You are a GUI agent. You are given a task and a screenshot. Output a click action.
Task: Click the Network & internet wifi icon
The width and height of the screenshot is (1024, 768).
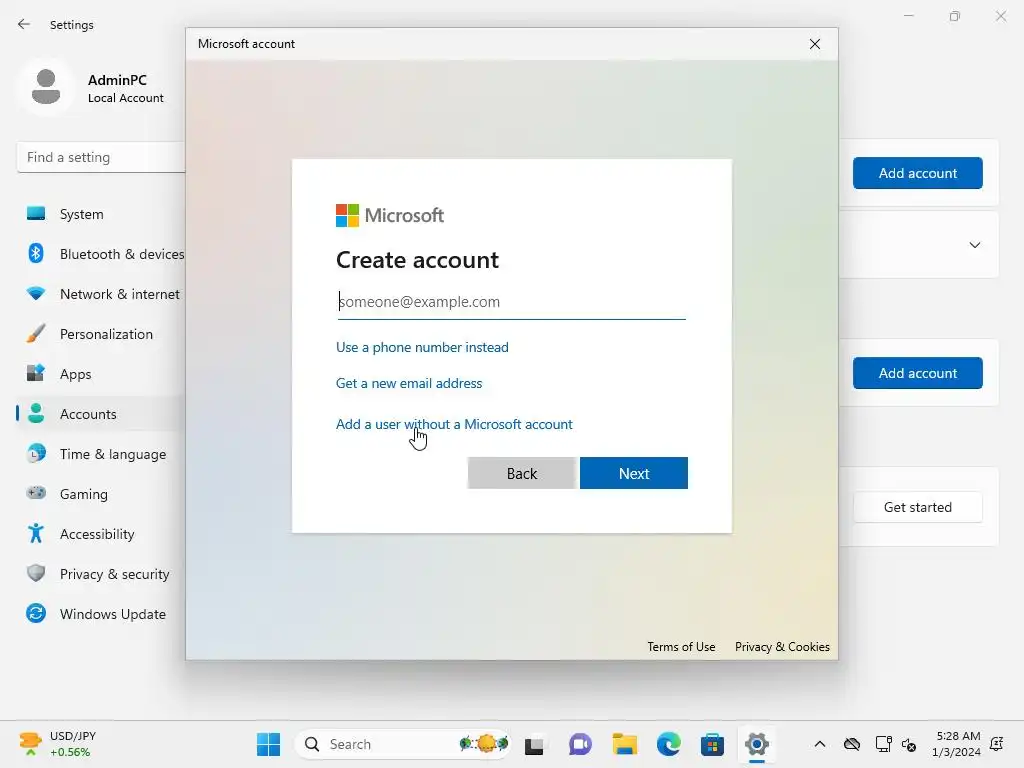pos(36,294)
